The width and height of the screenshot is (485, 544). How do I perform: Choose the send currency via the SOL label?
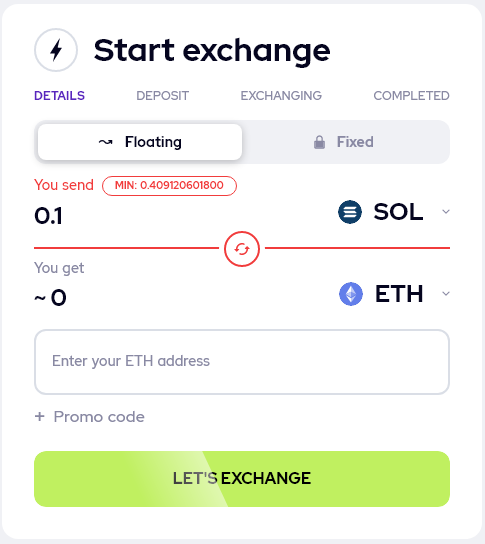398,212
